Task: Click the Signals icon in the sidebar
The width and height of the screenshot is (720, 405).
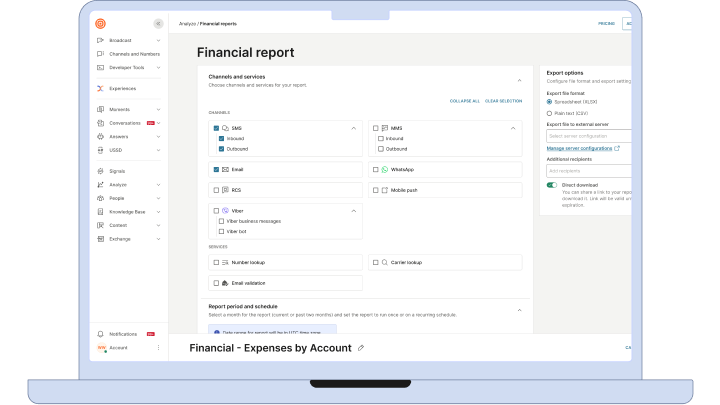Action: coord(100,171)
